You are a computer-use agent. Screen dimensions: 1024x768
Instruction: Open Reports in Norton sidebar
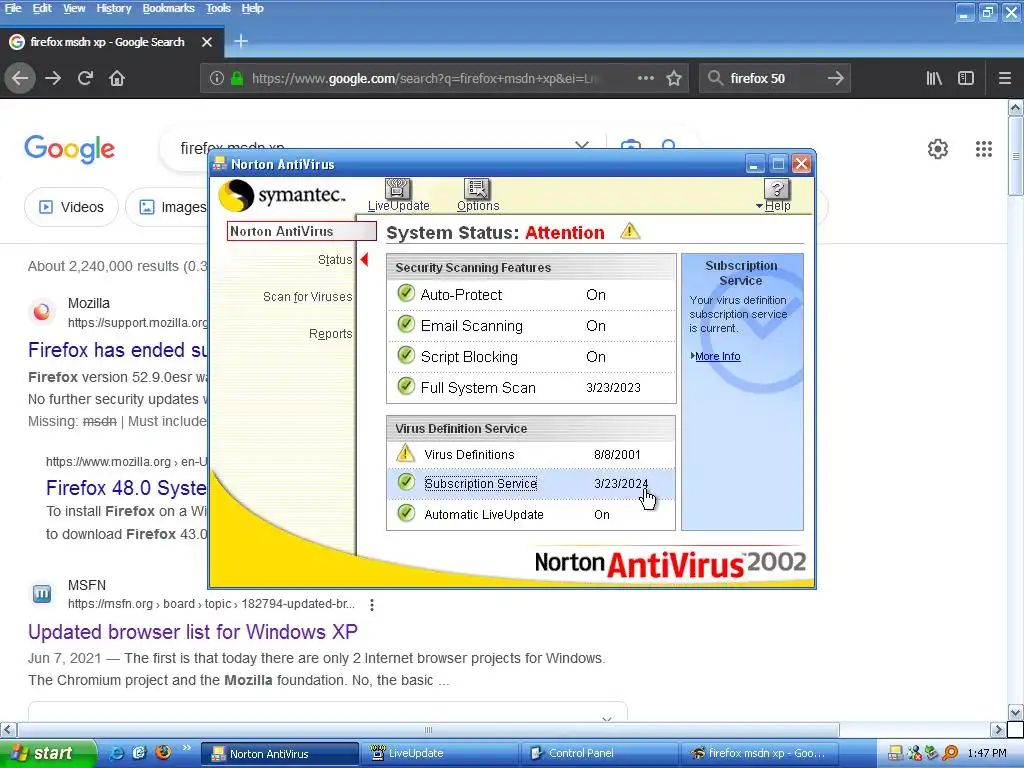pyautogui.click(x=330, y=334)
